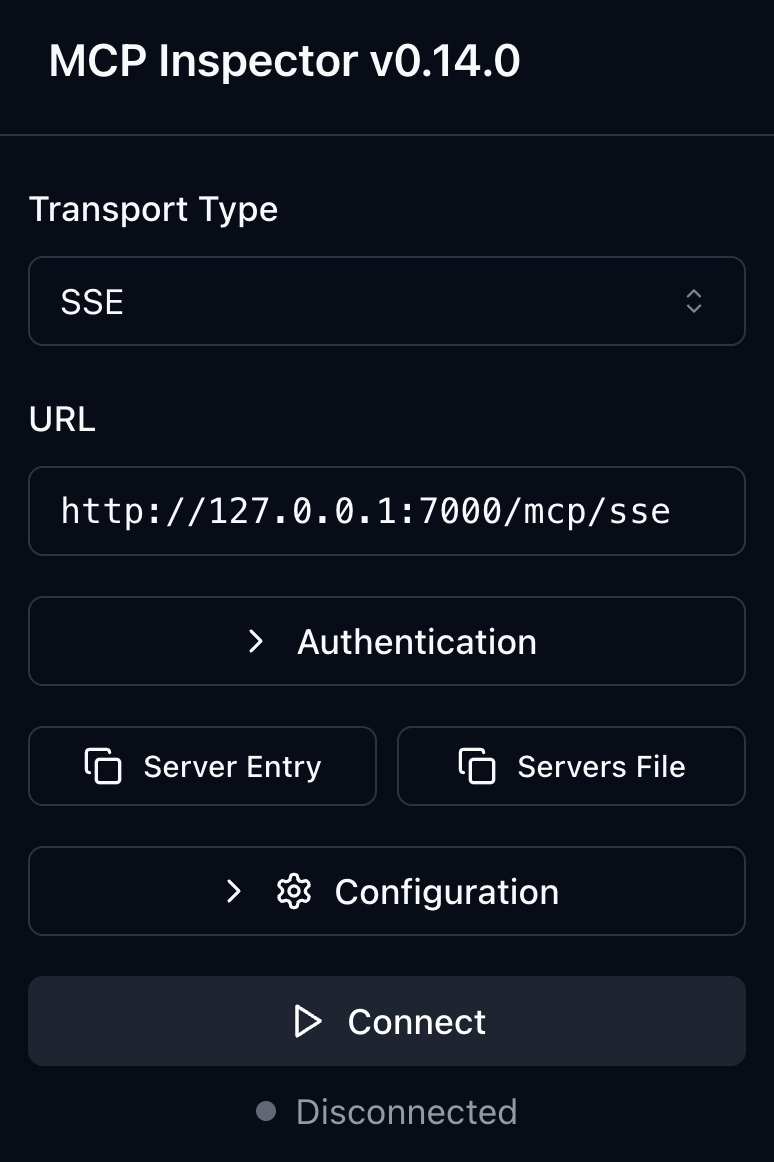The image size is (774, 1162).
Task: Click the Disconnected status text
Action: click(x=406, y=1111)
